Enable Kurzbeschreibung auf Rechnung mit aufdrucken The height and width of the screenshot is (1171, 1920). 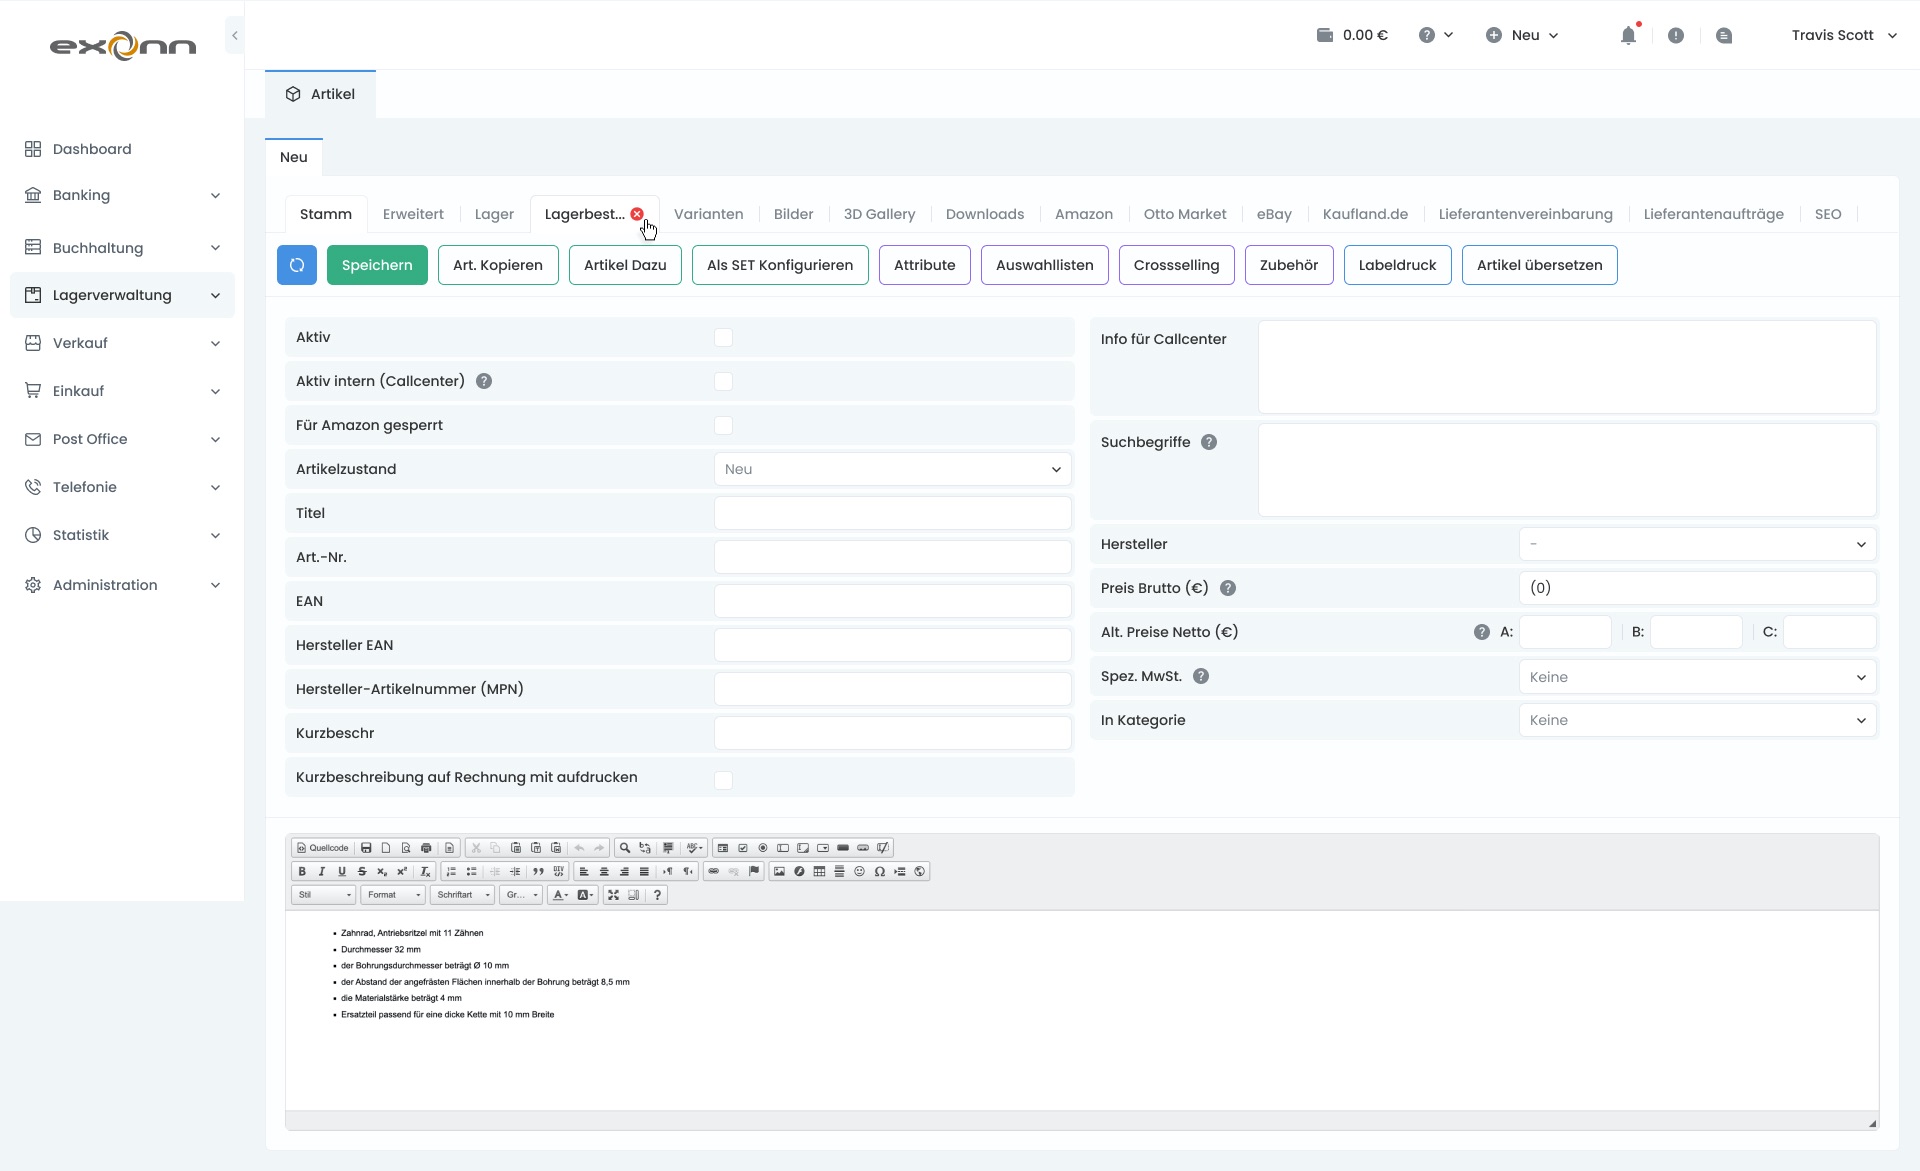(723, 780)
